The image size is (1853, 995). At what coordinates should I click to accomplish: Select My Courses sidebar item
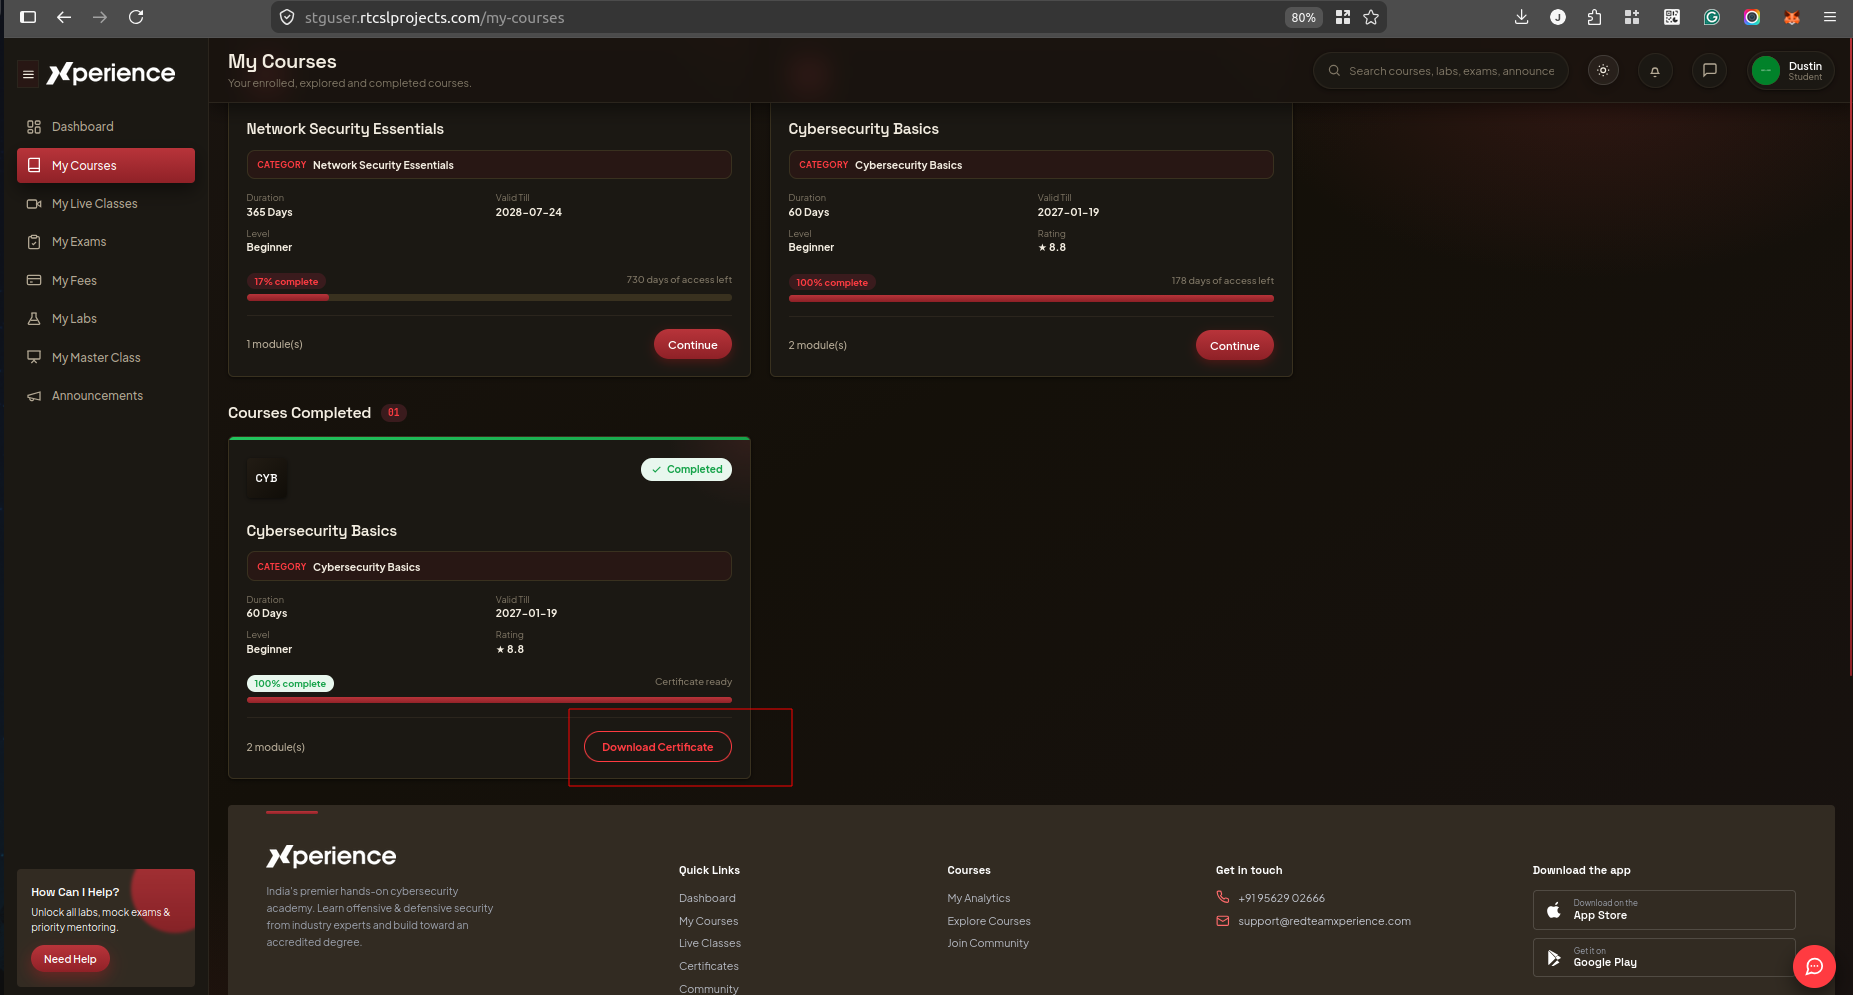pyautogui.click(x=106, y=166)
